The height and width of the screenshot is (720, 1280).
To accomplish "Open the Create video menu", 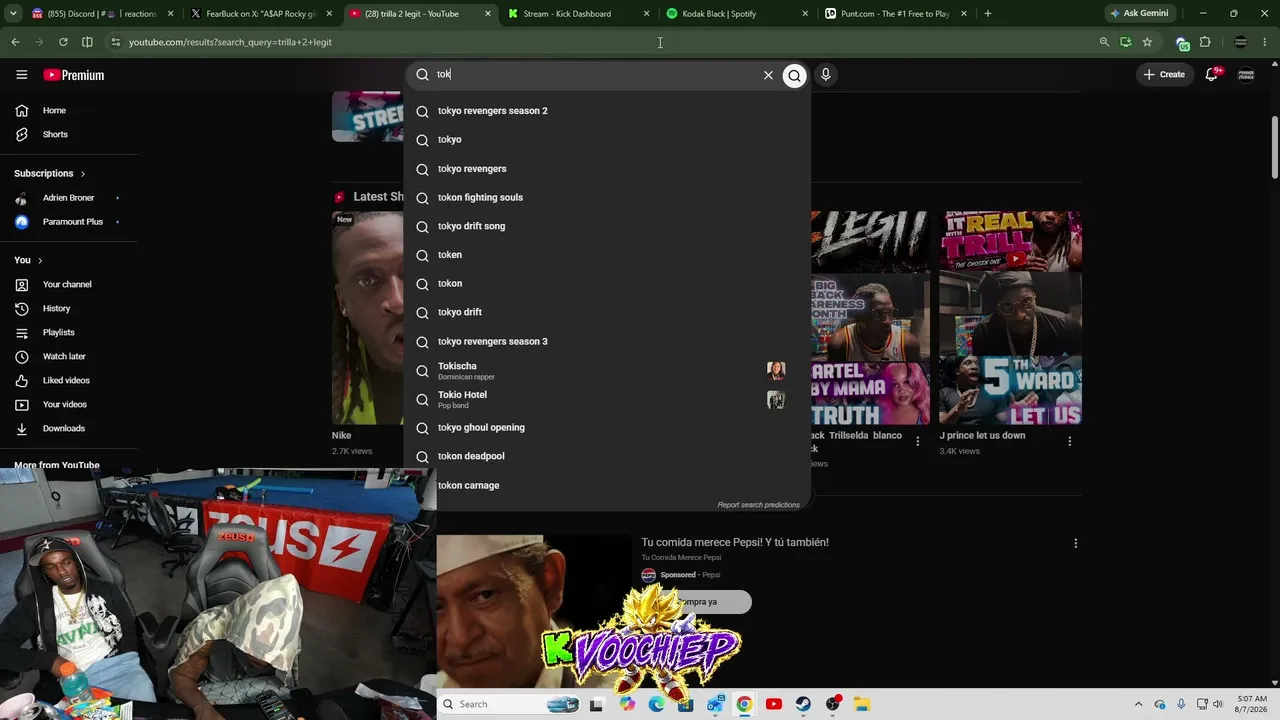I will coord(1164,75).
